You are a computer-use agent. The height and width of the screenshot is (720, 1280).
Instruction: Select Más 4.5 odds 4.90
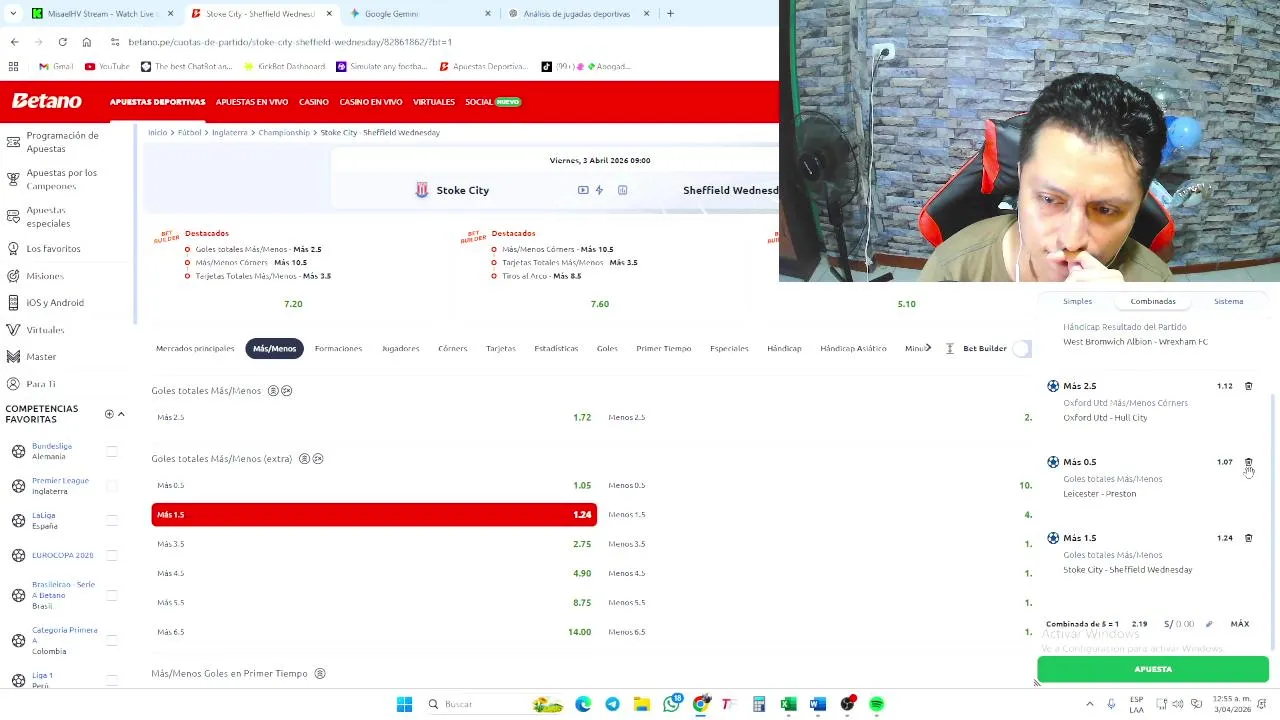click(x=374, y=573)
